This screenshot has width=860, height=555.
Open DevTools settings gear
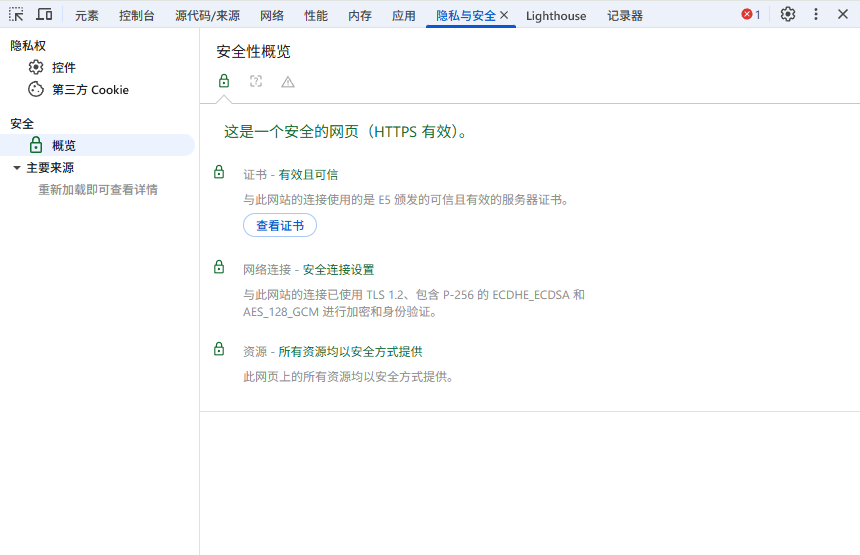pyautogui.click(x=788, y=14)
